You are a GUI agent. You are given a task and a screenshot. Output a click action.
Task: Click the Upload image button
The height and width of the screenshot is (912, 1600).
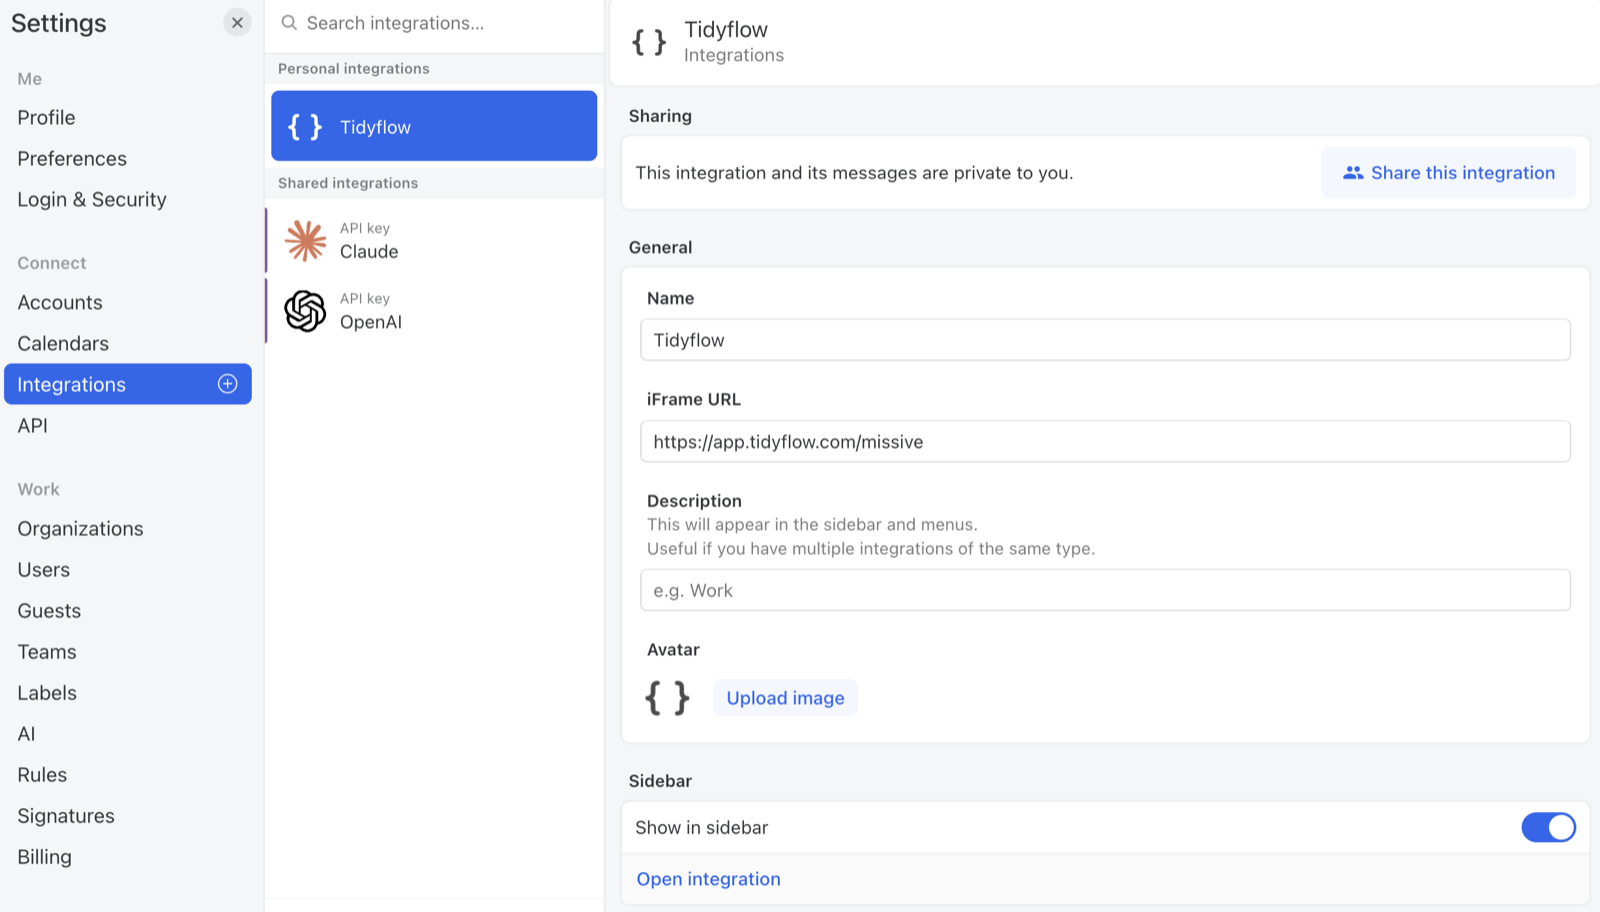tap(785, 698)
